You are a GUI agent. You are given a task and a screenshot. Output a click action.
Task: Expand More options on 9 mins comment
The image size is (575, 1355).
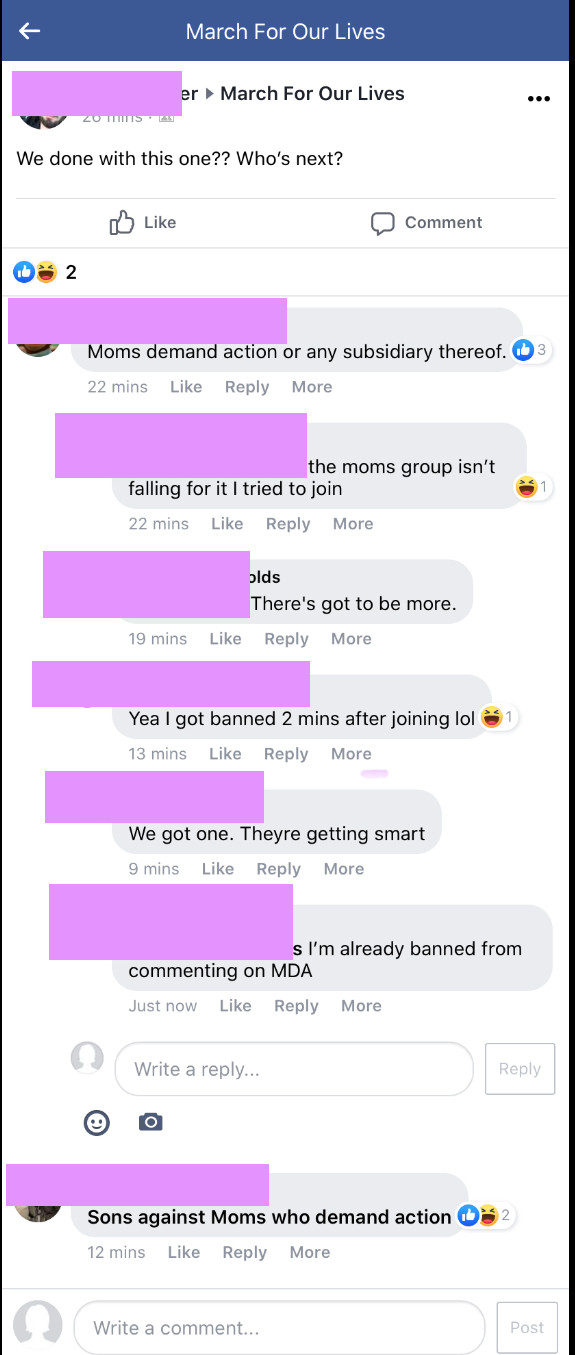[344, 869]
